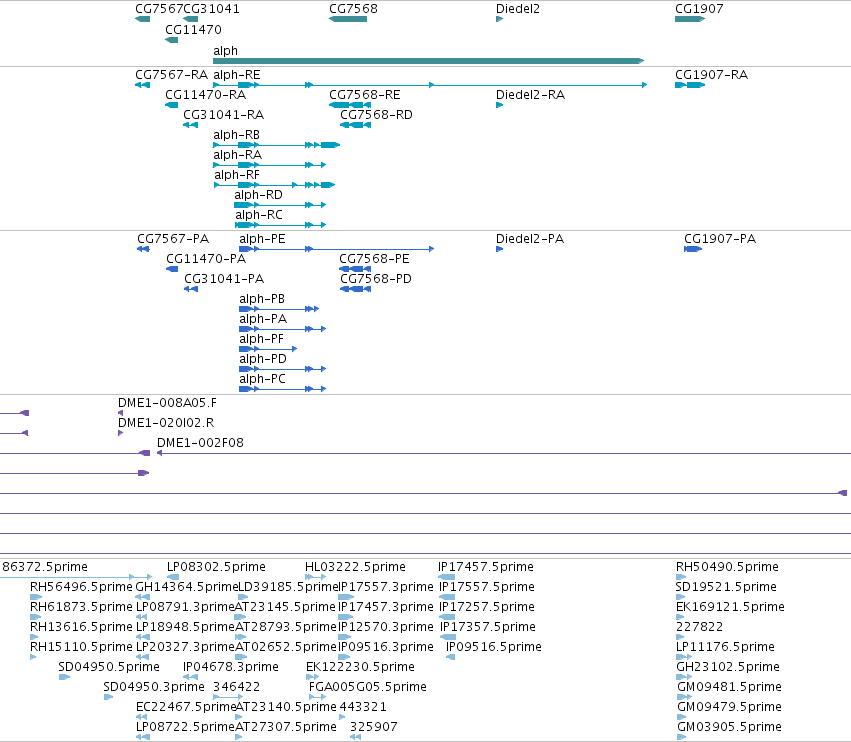Select the CG1907-PA protein label
Viewport: 851px width, 742px height.
tap(720, 239)
